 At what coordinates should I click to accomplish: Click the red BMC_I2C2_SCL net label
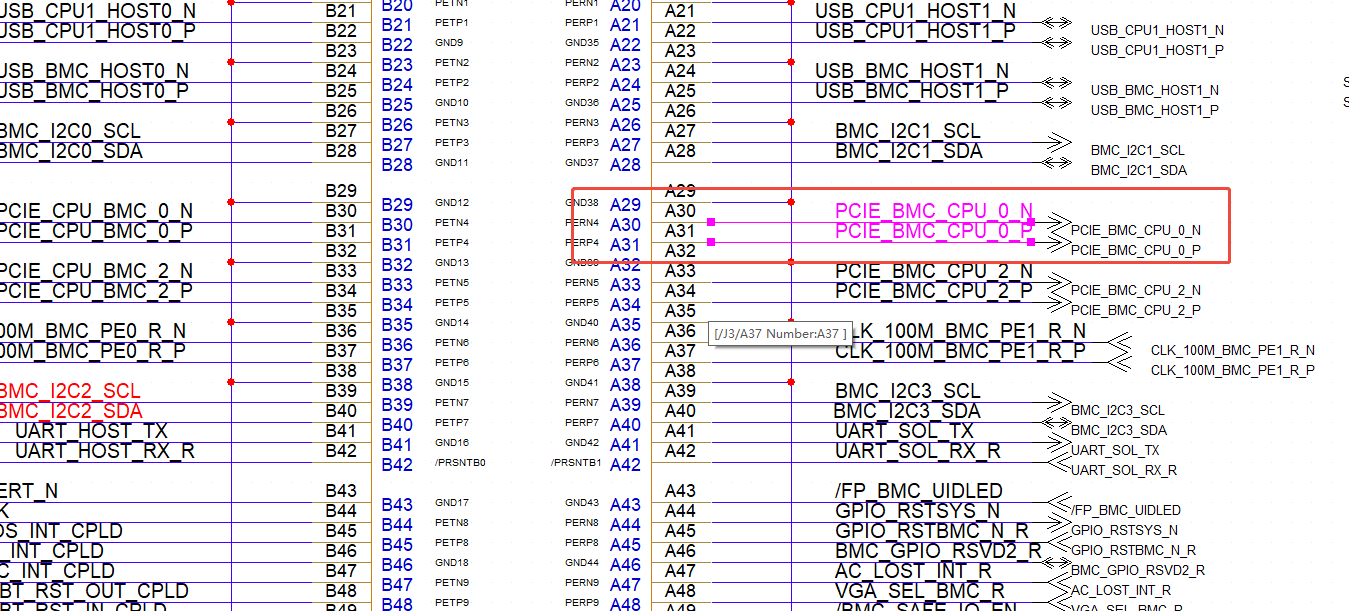(x=70, y=391)
